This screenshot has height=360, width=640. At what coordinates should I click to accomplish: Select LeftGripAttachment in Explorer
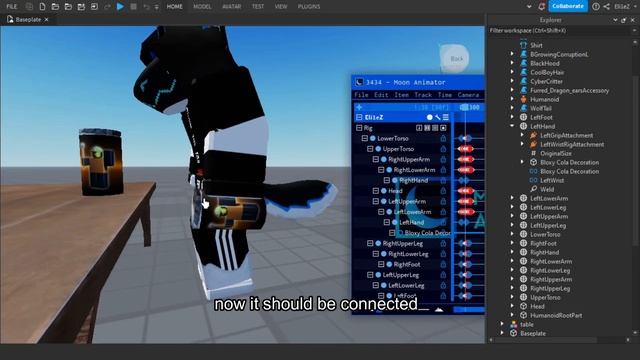click(567, 135)
